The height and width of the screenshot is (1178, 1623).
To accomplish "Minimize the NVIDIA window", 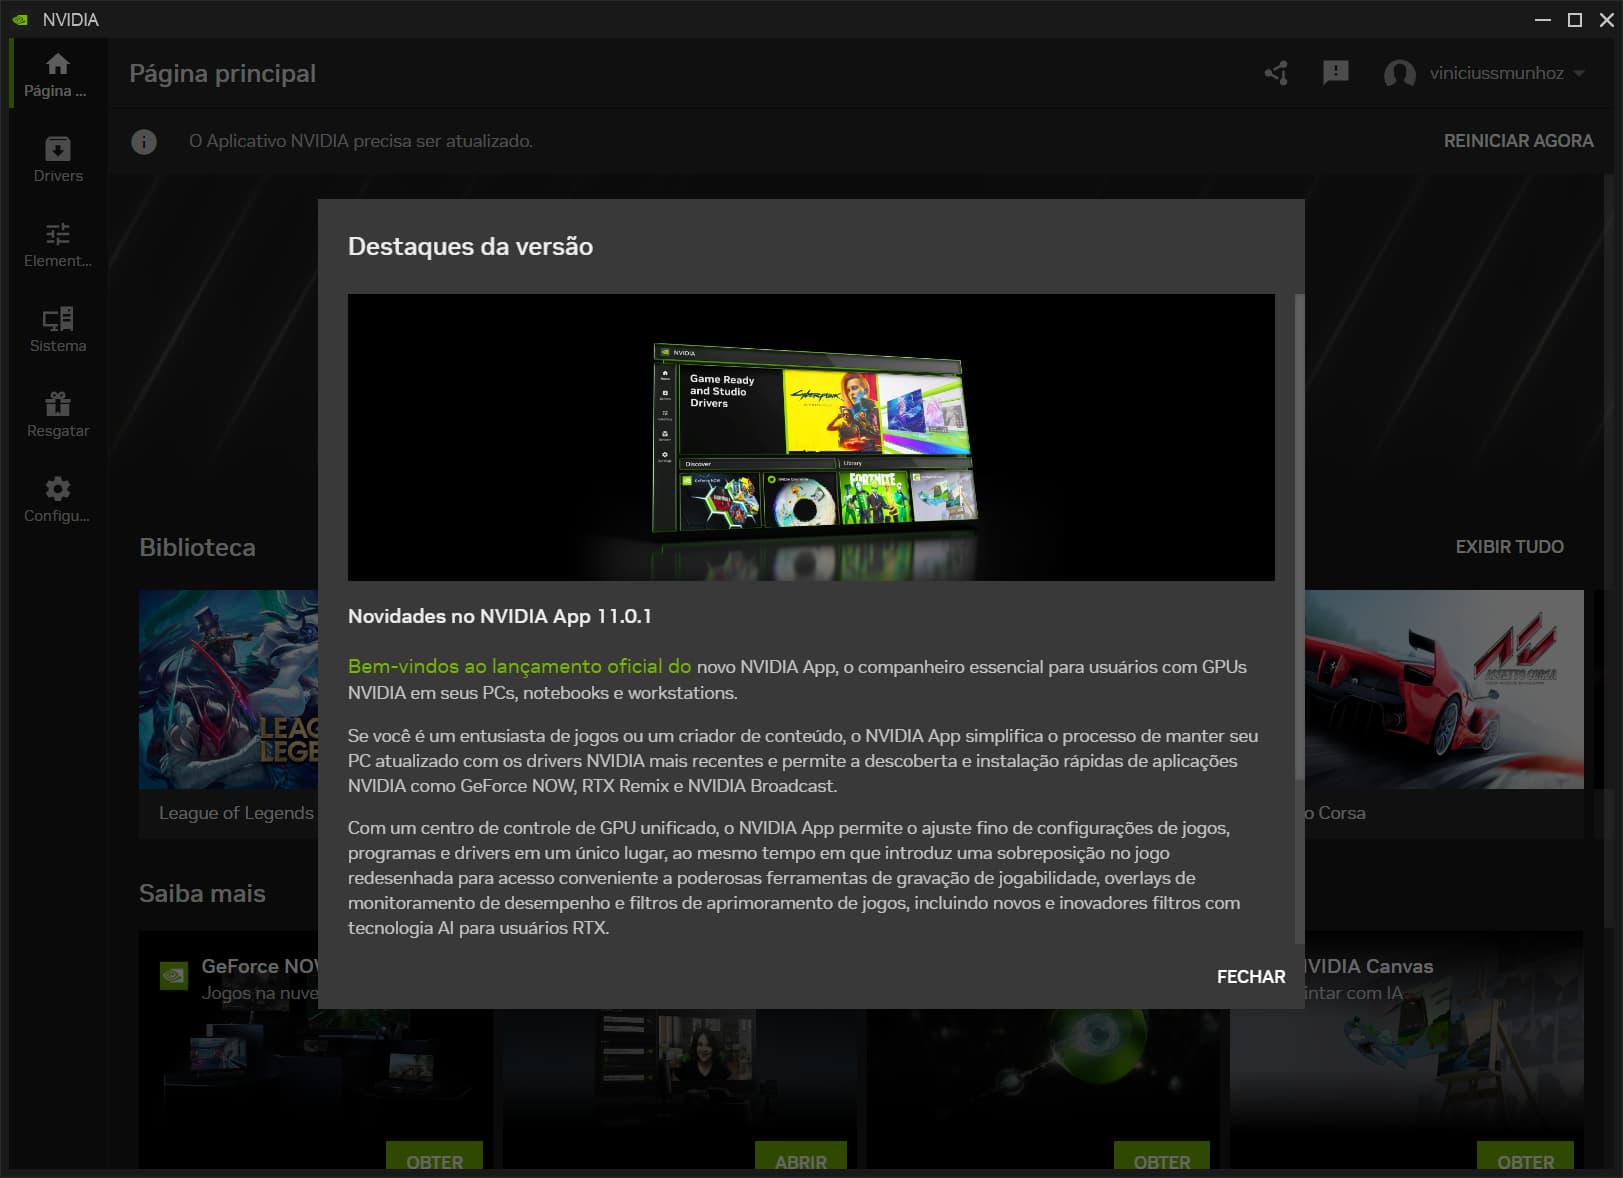I will point(1542,19).
